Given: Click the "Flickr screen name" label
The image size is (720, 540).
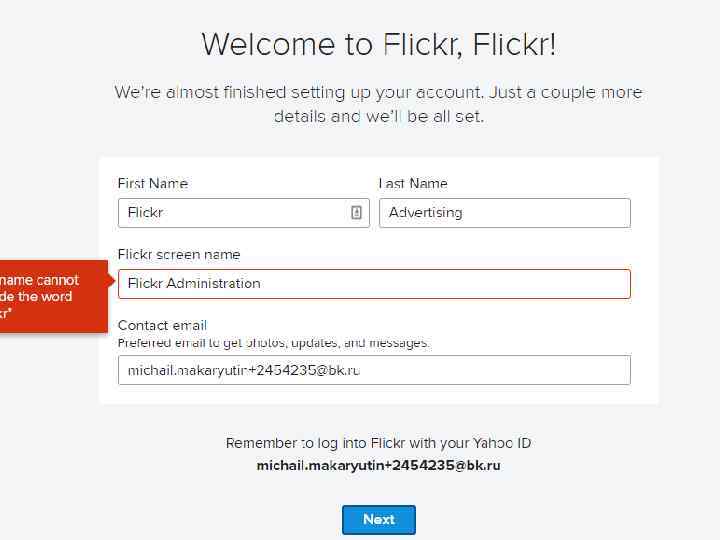Looking at the screenshot, I should [179, 255].
